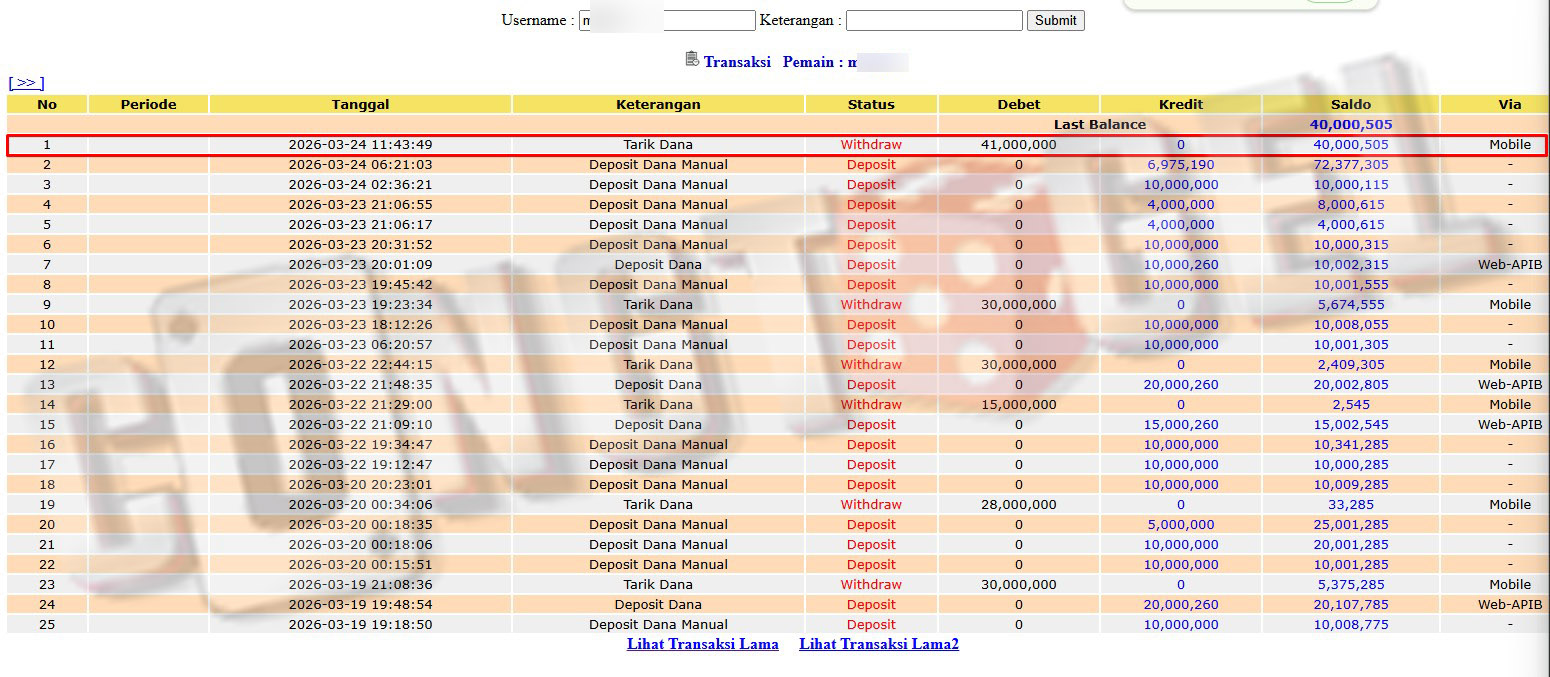Click the No column header

(47, 104)
